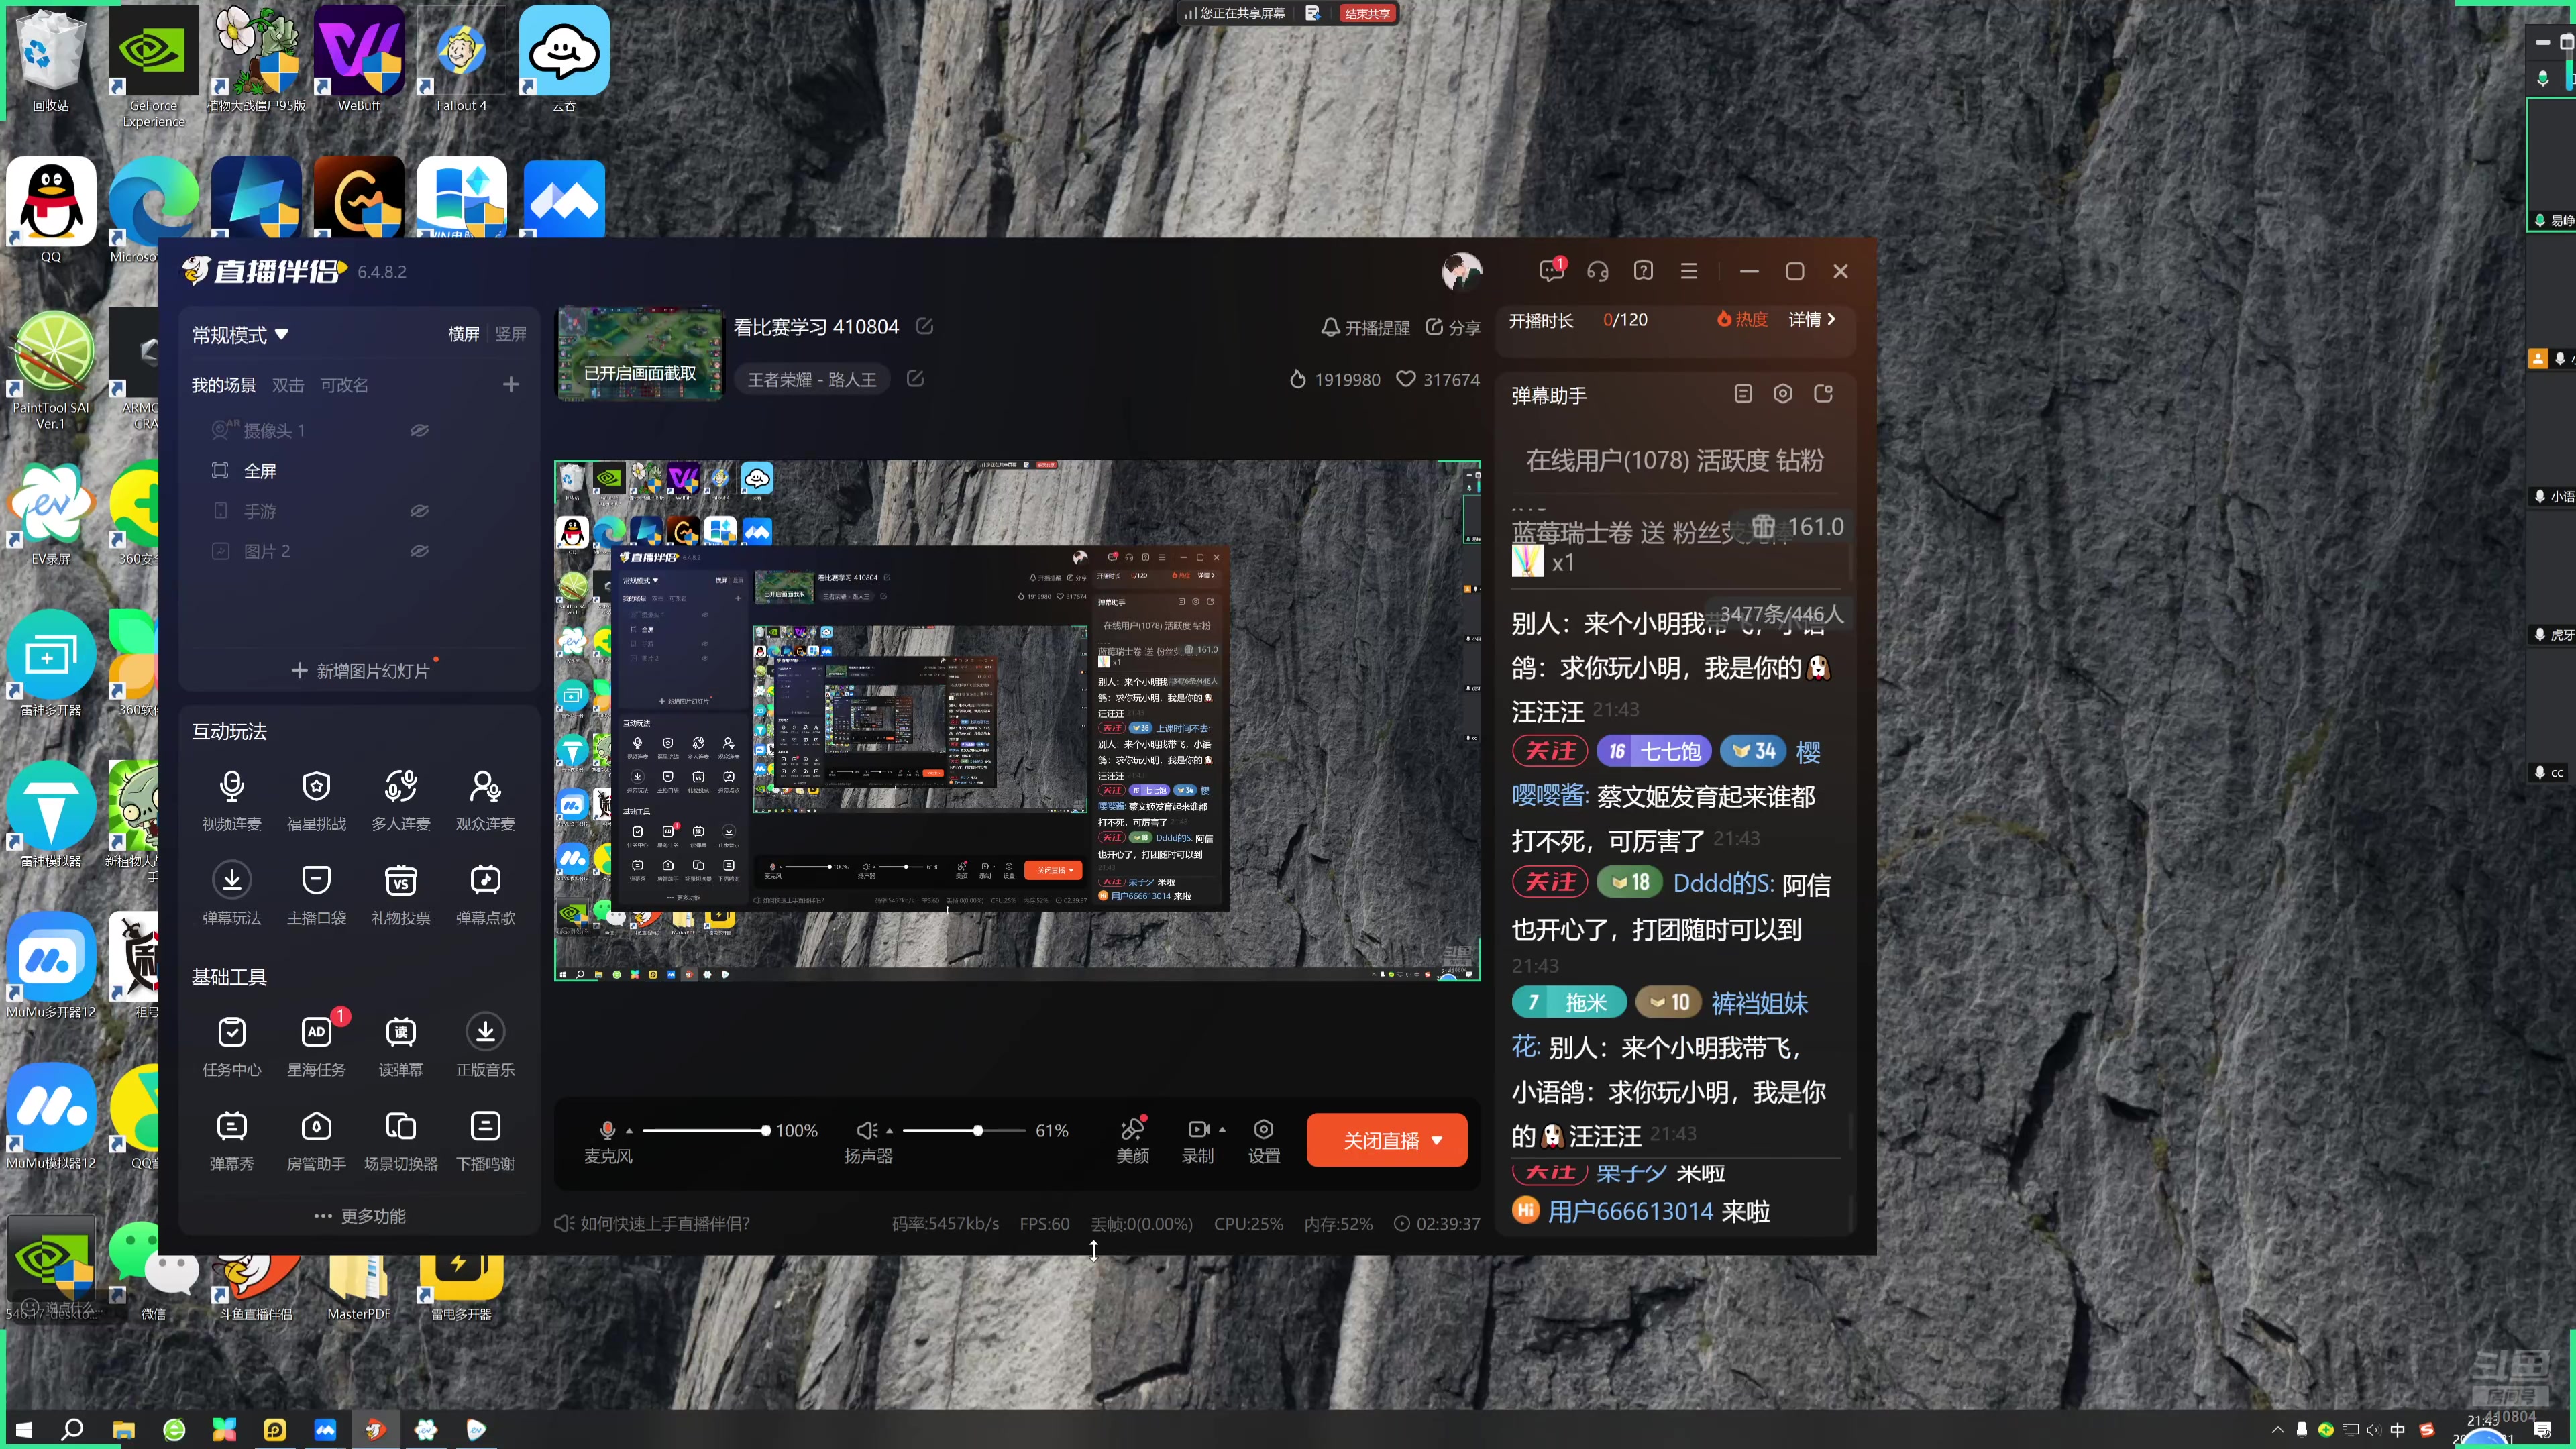The width and height of the screenshot is (2576, 1449).
Task: Click 新增图片幻灯片 button
Action: [360, 670]
